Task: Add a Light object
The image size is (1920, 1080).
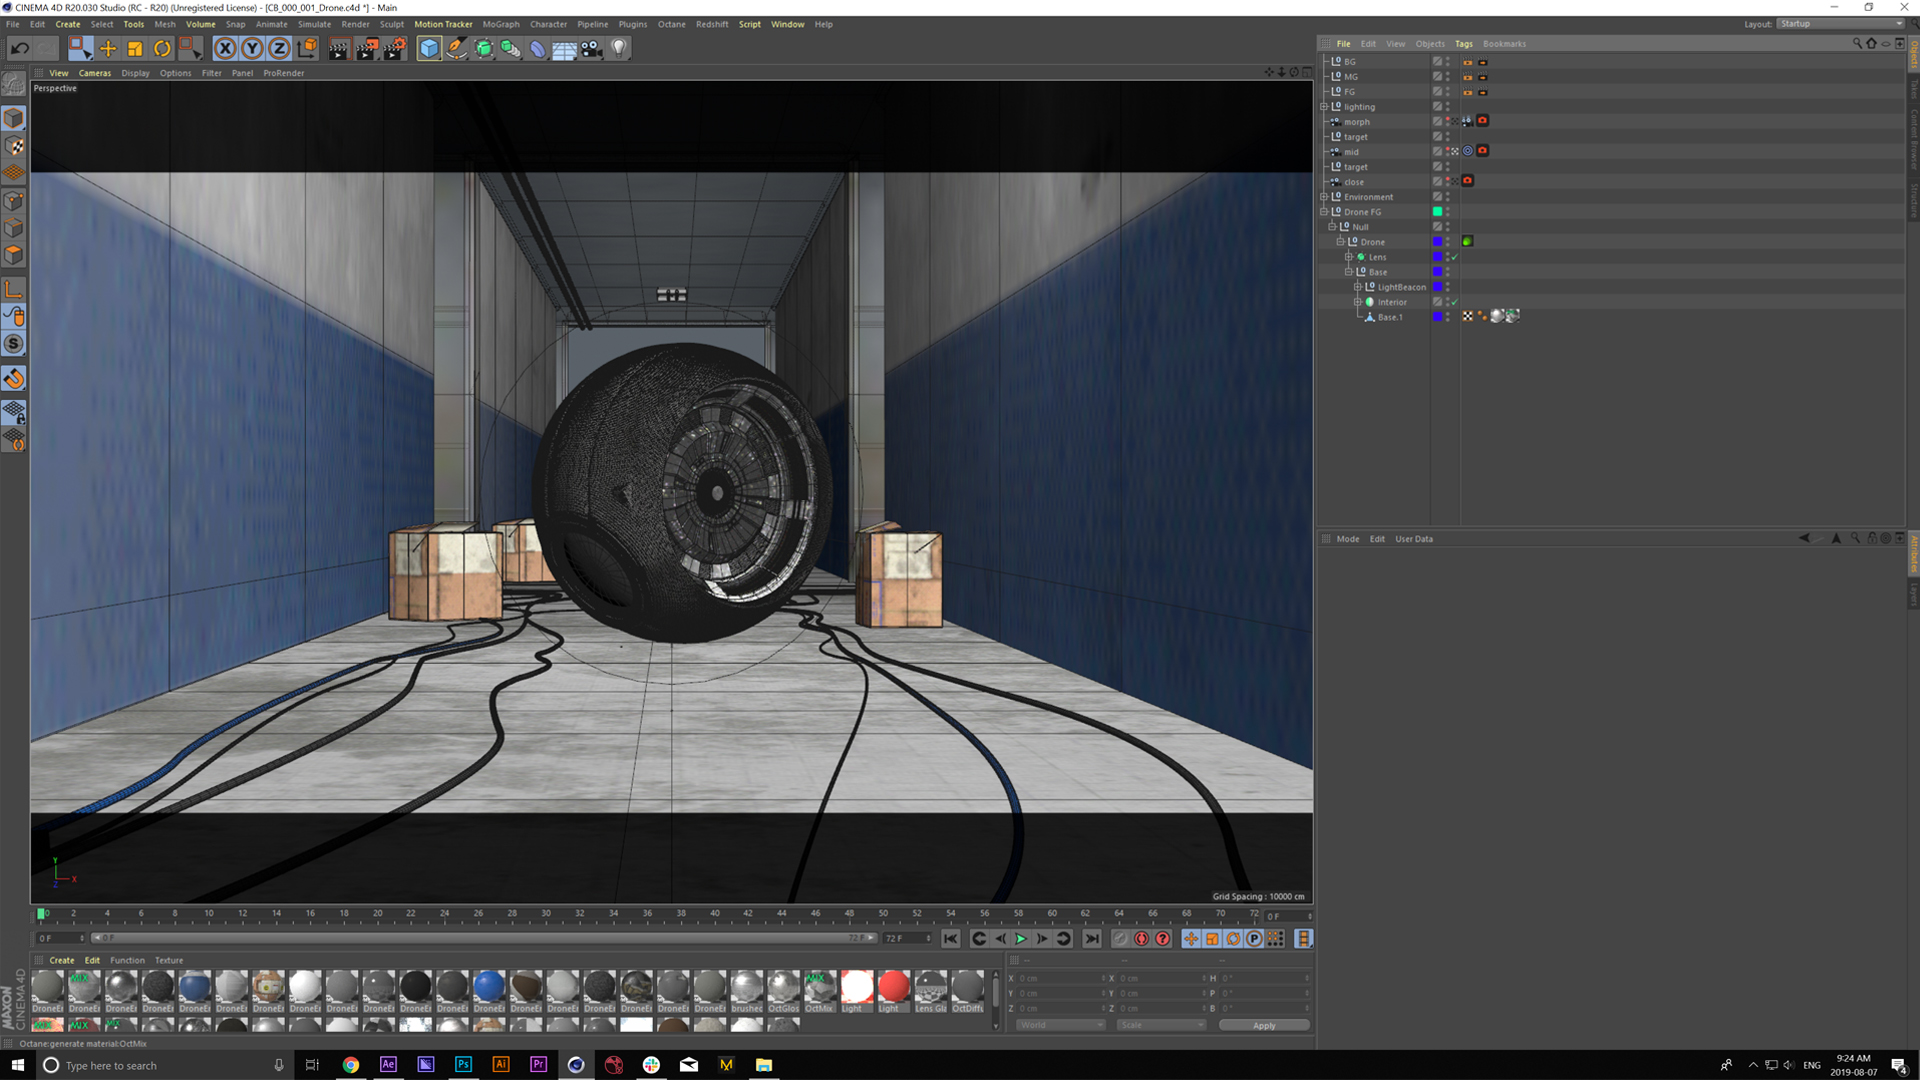Action: (x=619, y=48)
